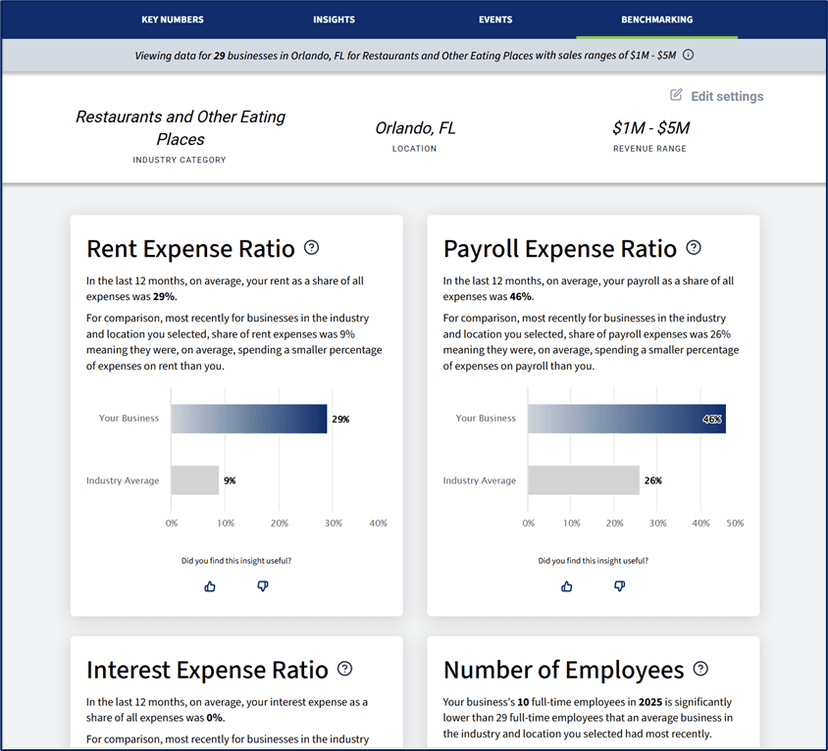Screen dimensions: 828x751
Task: Open the Events tab
Action: (x=495, y=19)
